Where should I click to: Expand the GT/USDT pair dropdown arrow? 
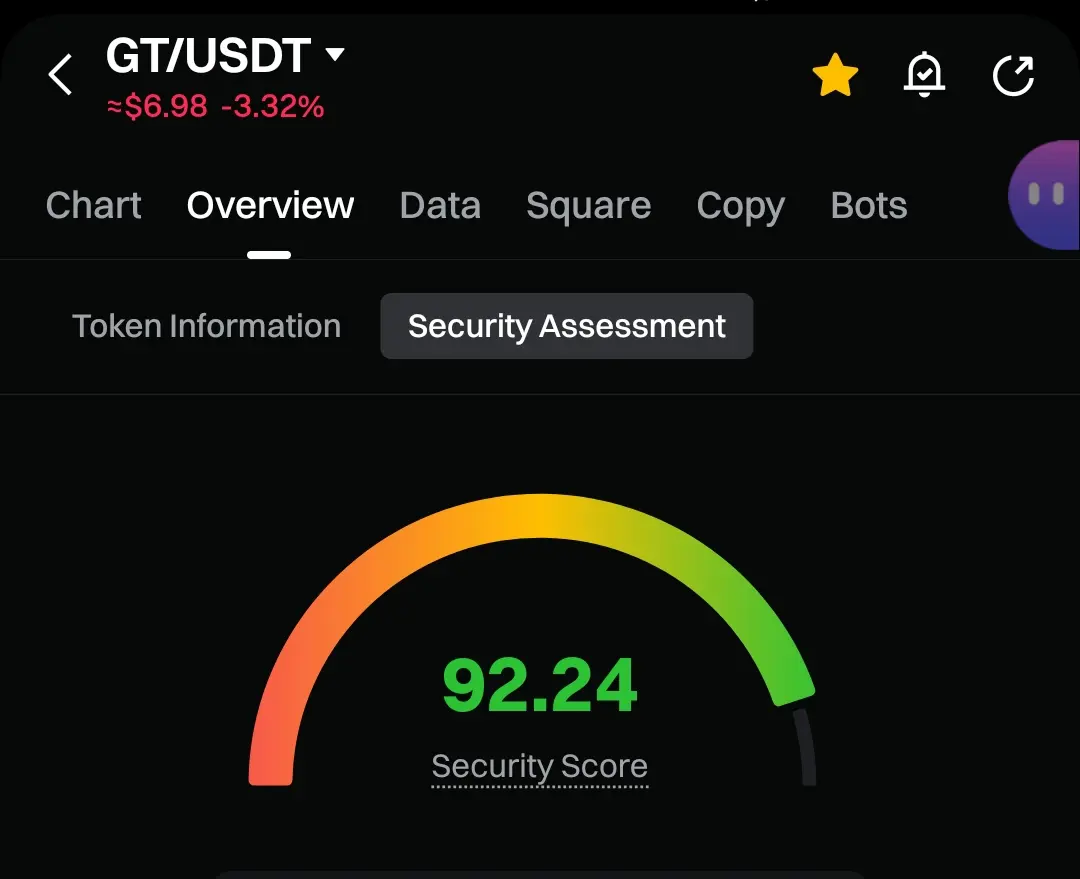pos(335,54)
